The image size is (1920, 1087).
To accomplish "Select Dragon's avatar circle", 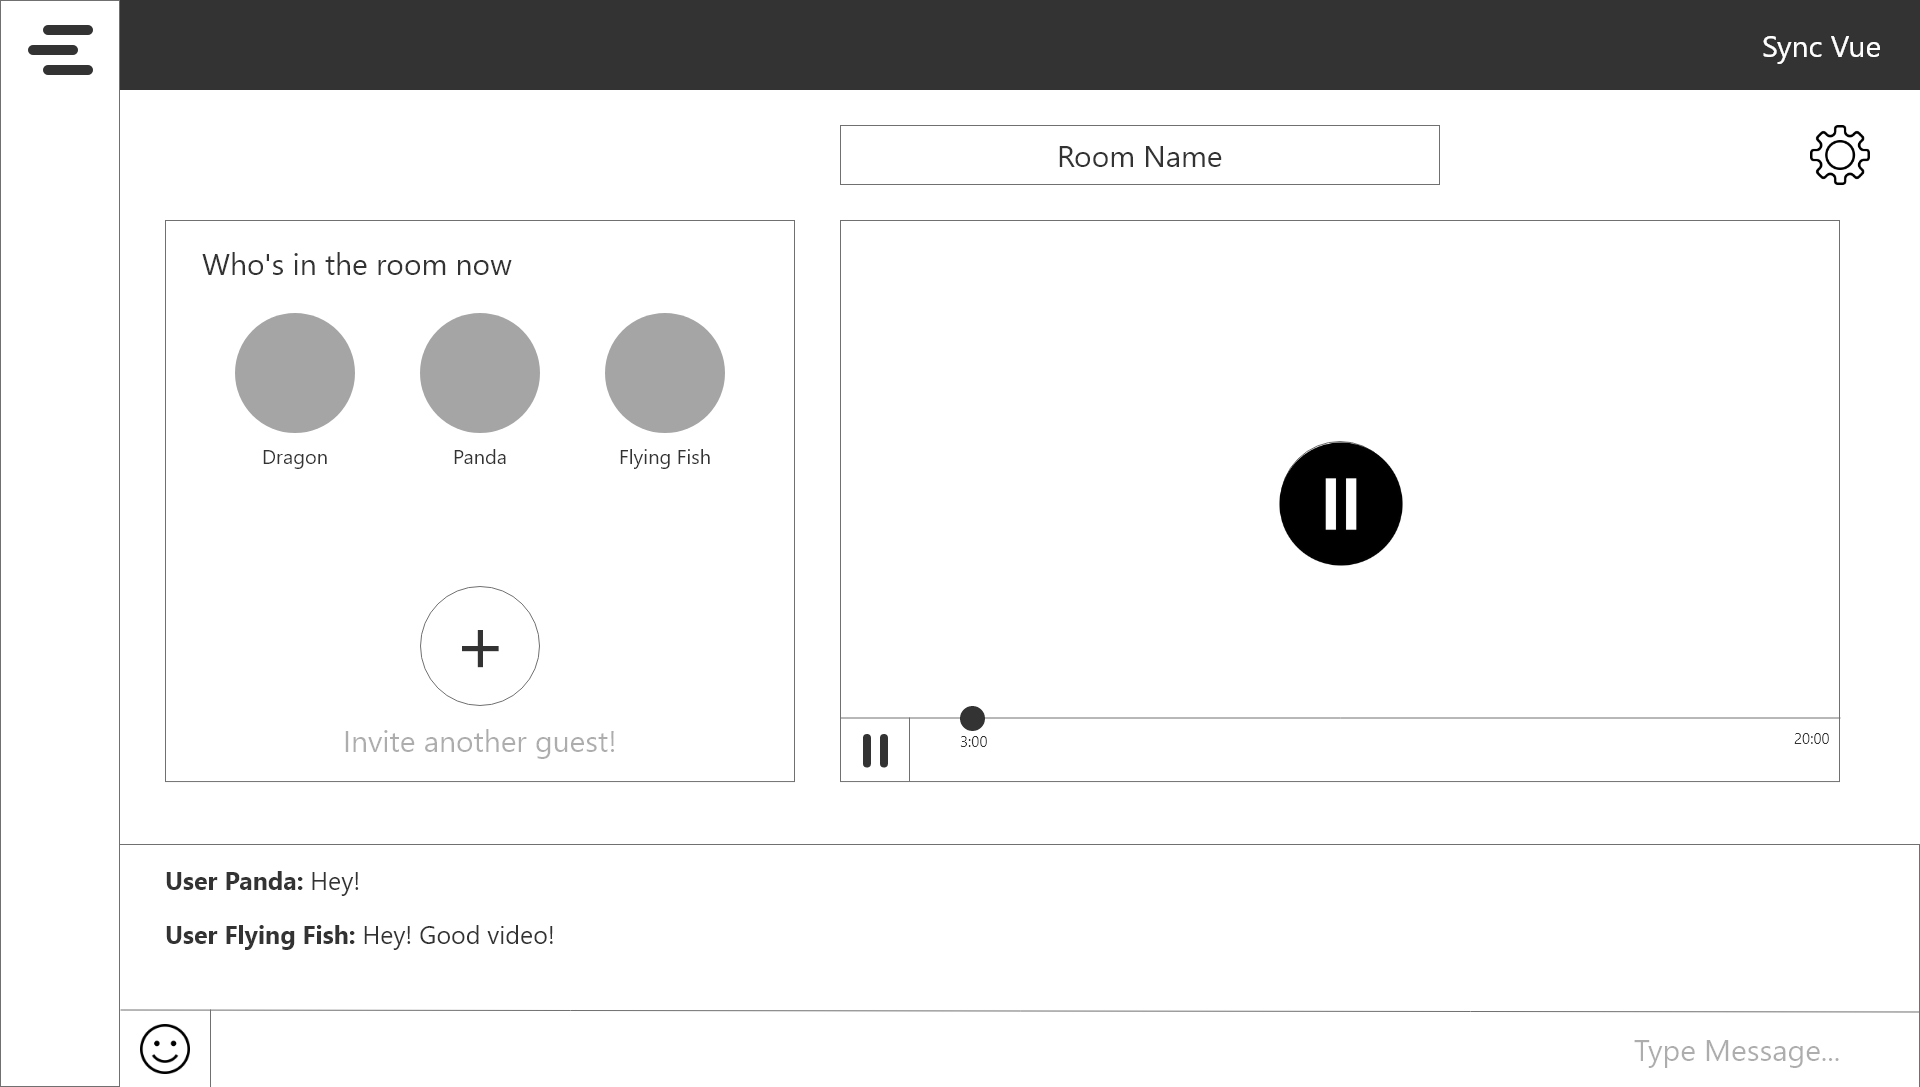I will pyautogui.click(x=295, y=373).
